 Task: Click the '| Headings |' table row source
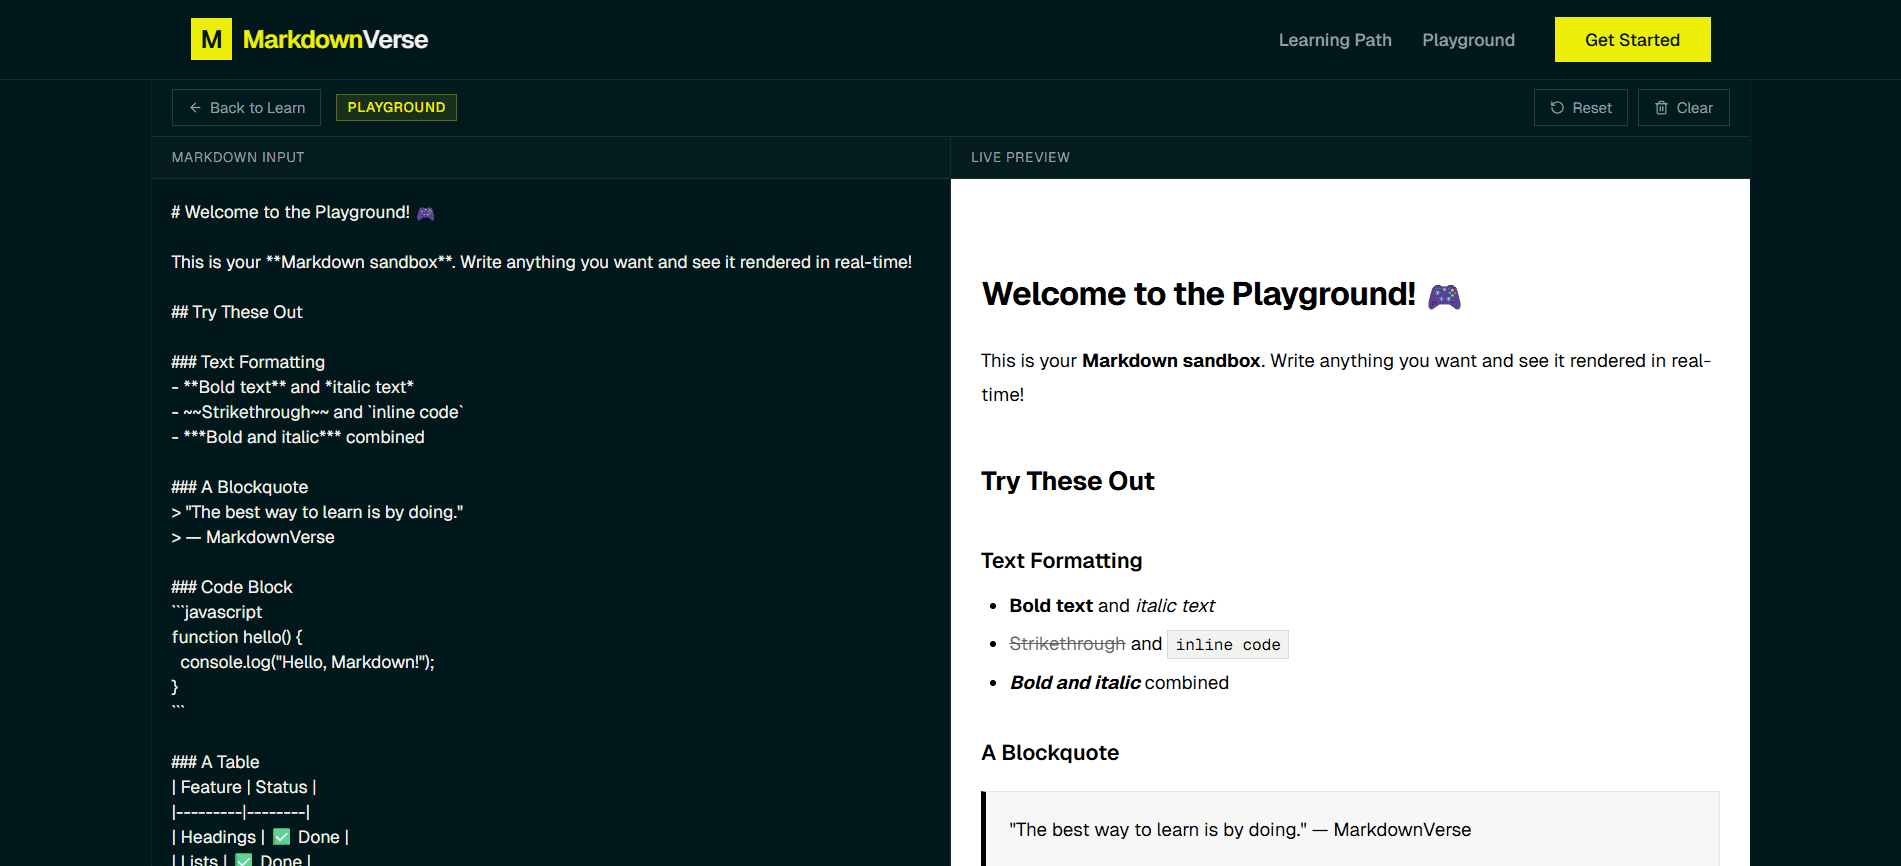tap(260, 837)
